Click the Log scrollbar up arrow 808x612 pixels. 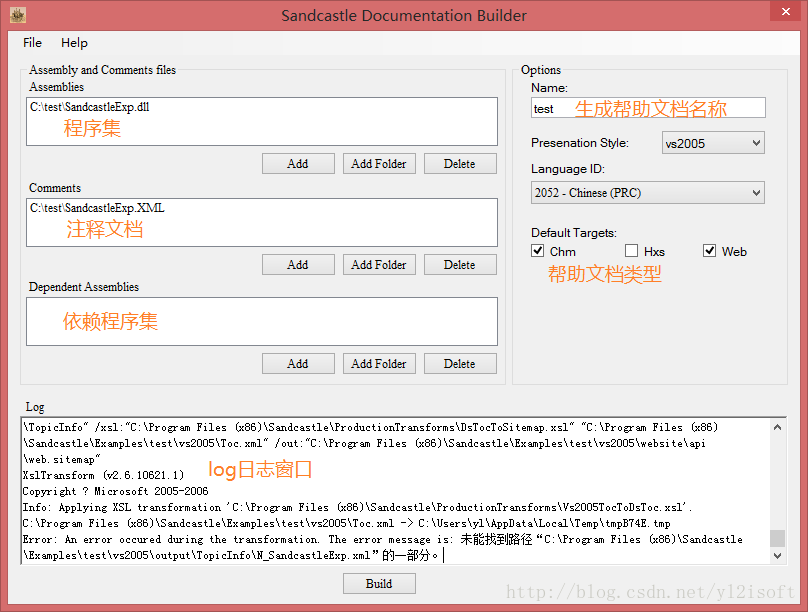pyautogui.click(x=778, y=427)
